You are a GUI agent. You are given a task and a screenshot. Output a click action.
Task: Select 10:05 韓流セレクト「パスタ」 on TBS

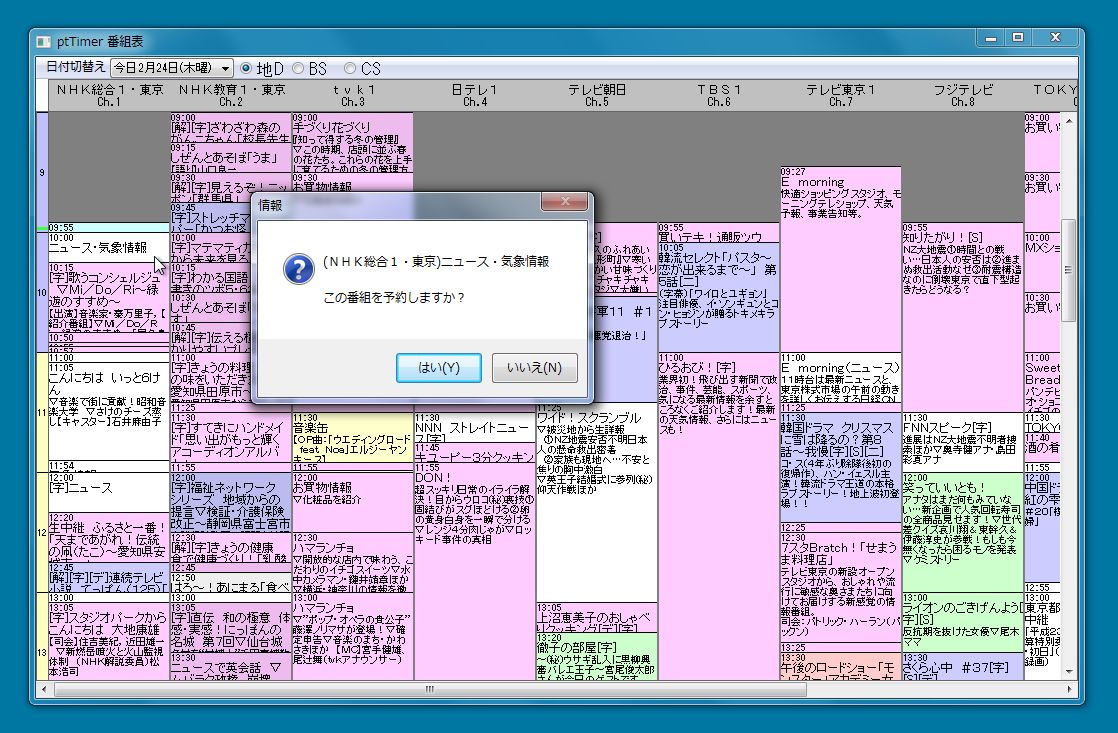(718, 297)
